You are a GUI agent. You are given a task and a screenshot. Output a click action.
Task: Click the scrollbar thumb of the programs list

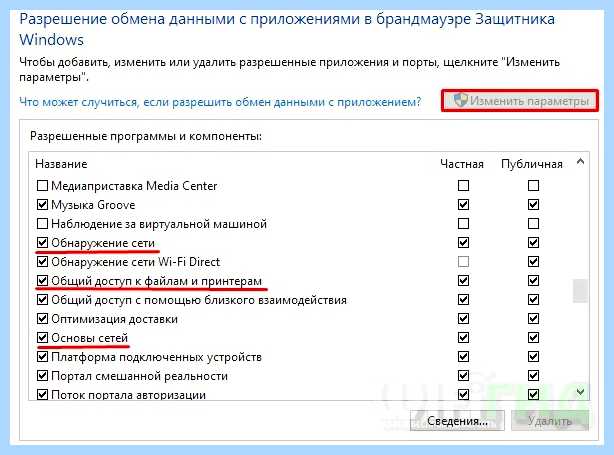coord(580,291)
